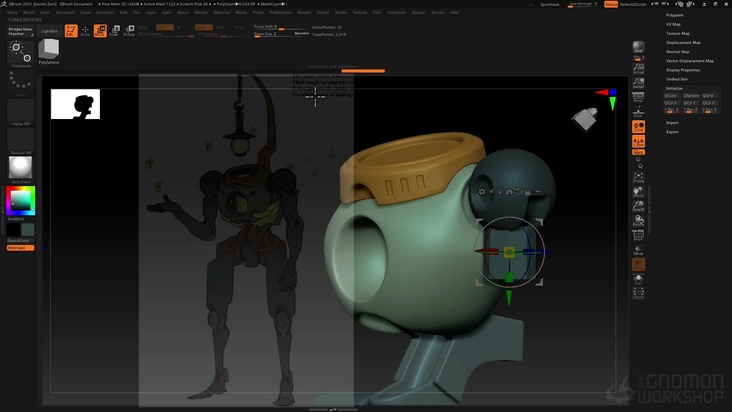732x412 pixels.
Task: Open the Zplugin menu
Action: click(418, 12)
